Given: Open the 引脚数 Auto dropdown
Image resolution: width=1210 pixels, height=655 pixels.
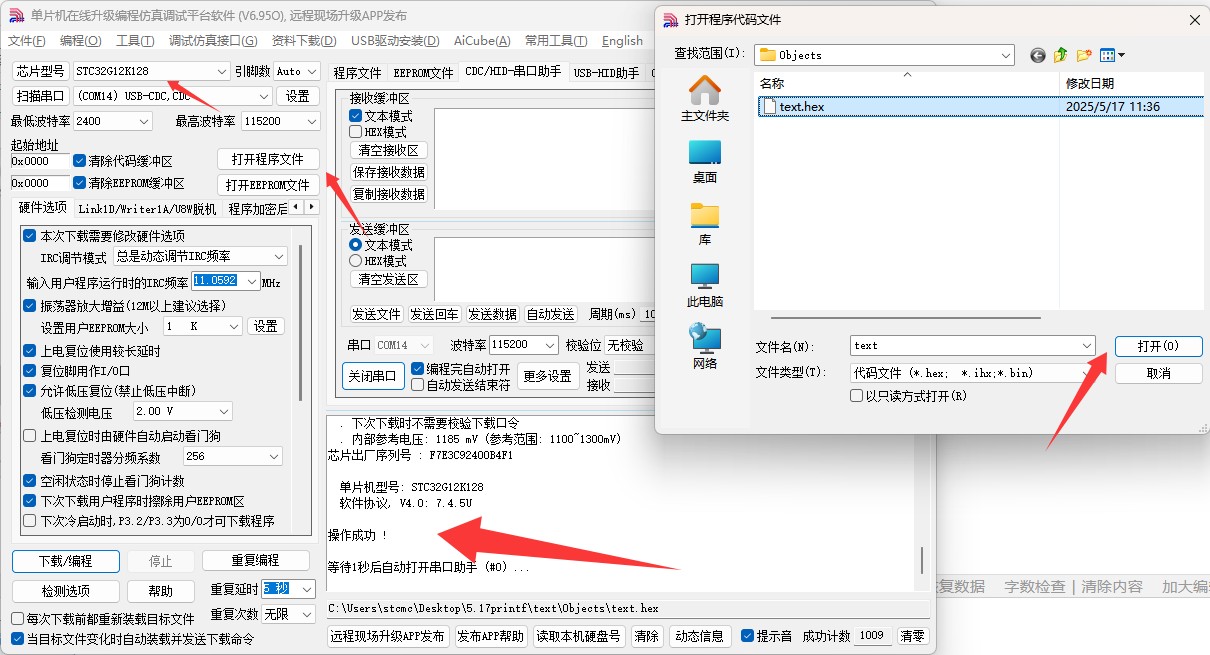Looking at the screenshot, I should tap(296, 71).
